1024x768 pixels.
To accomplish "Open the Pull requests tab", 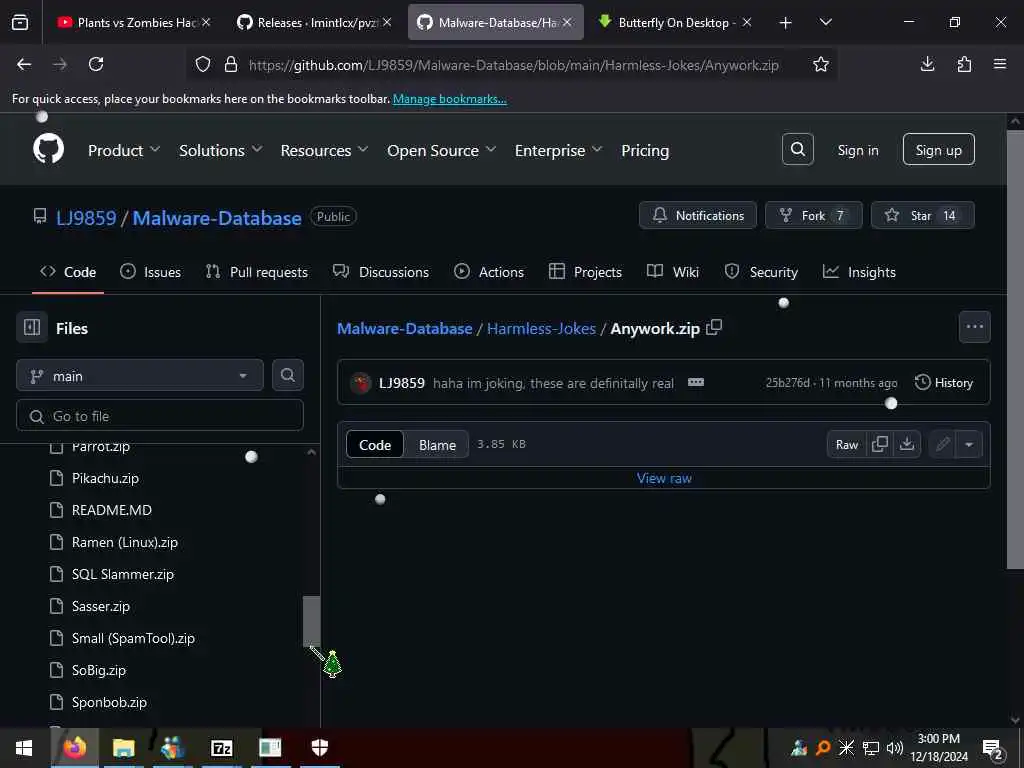I will click(257, 272).
